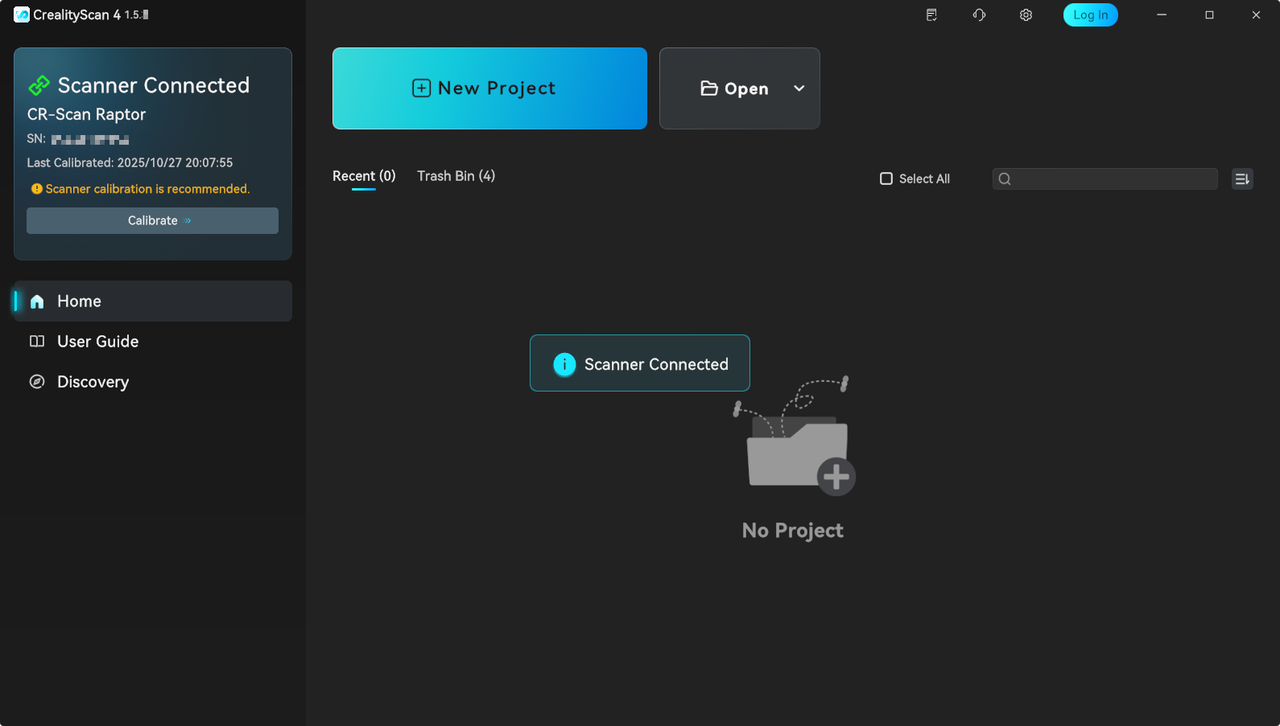Switch to the Trash Bin tab
Image resolution: width=1280 pixels, height=726 pixels.
(456, 176)
